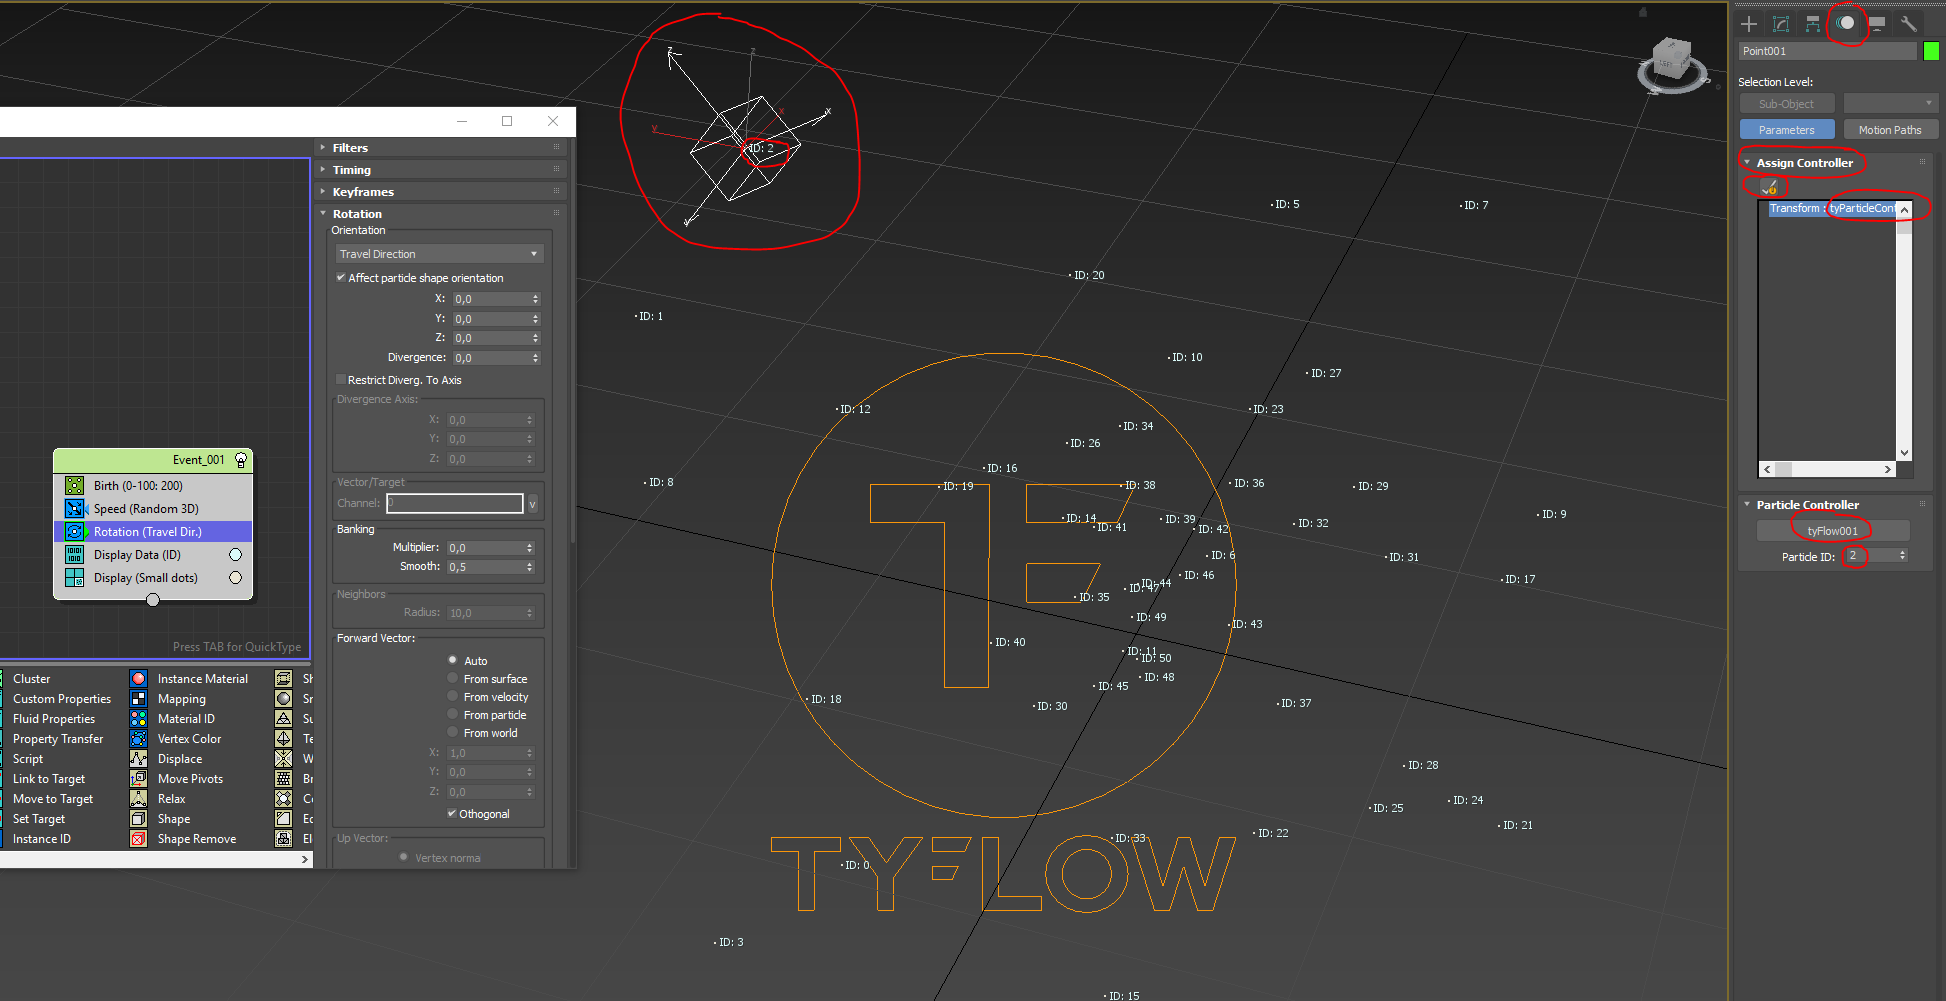
Task: Open the Vector/Target channel dropdown arrow
Action: tap(532, 504)
